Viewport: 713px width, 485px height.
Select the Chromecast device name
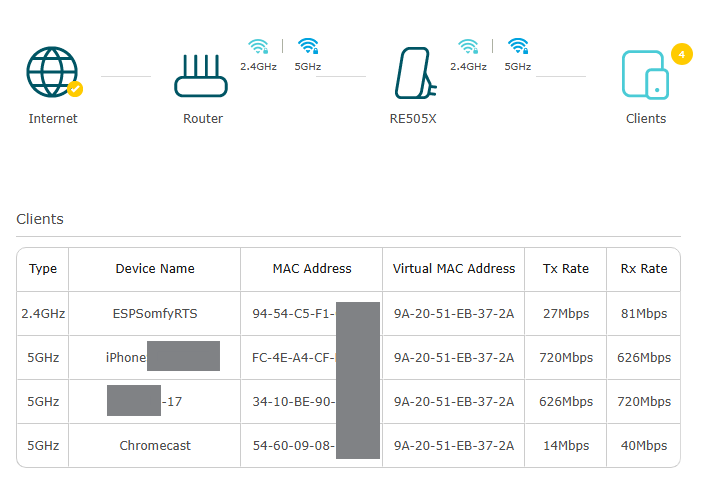[x=155, y=446]
